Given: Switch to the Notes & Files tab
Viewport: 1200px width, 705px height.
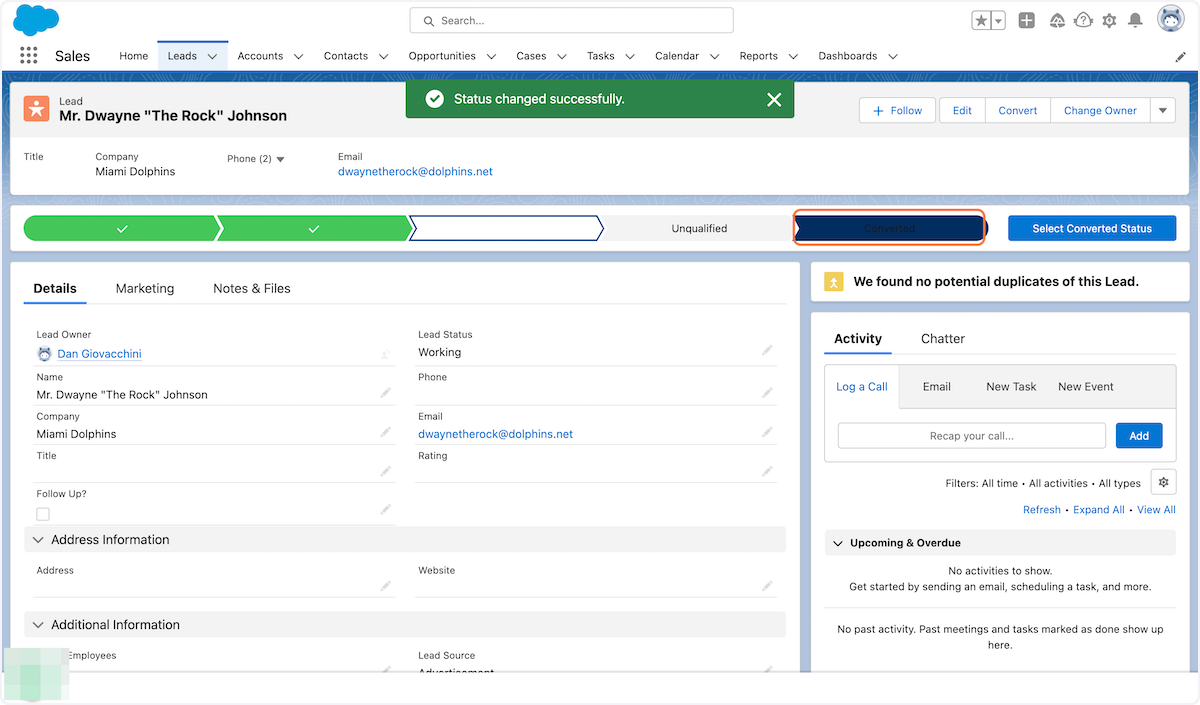Looking at the screenshot, I should point(252,288).
